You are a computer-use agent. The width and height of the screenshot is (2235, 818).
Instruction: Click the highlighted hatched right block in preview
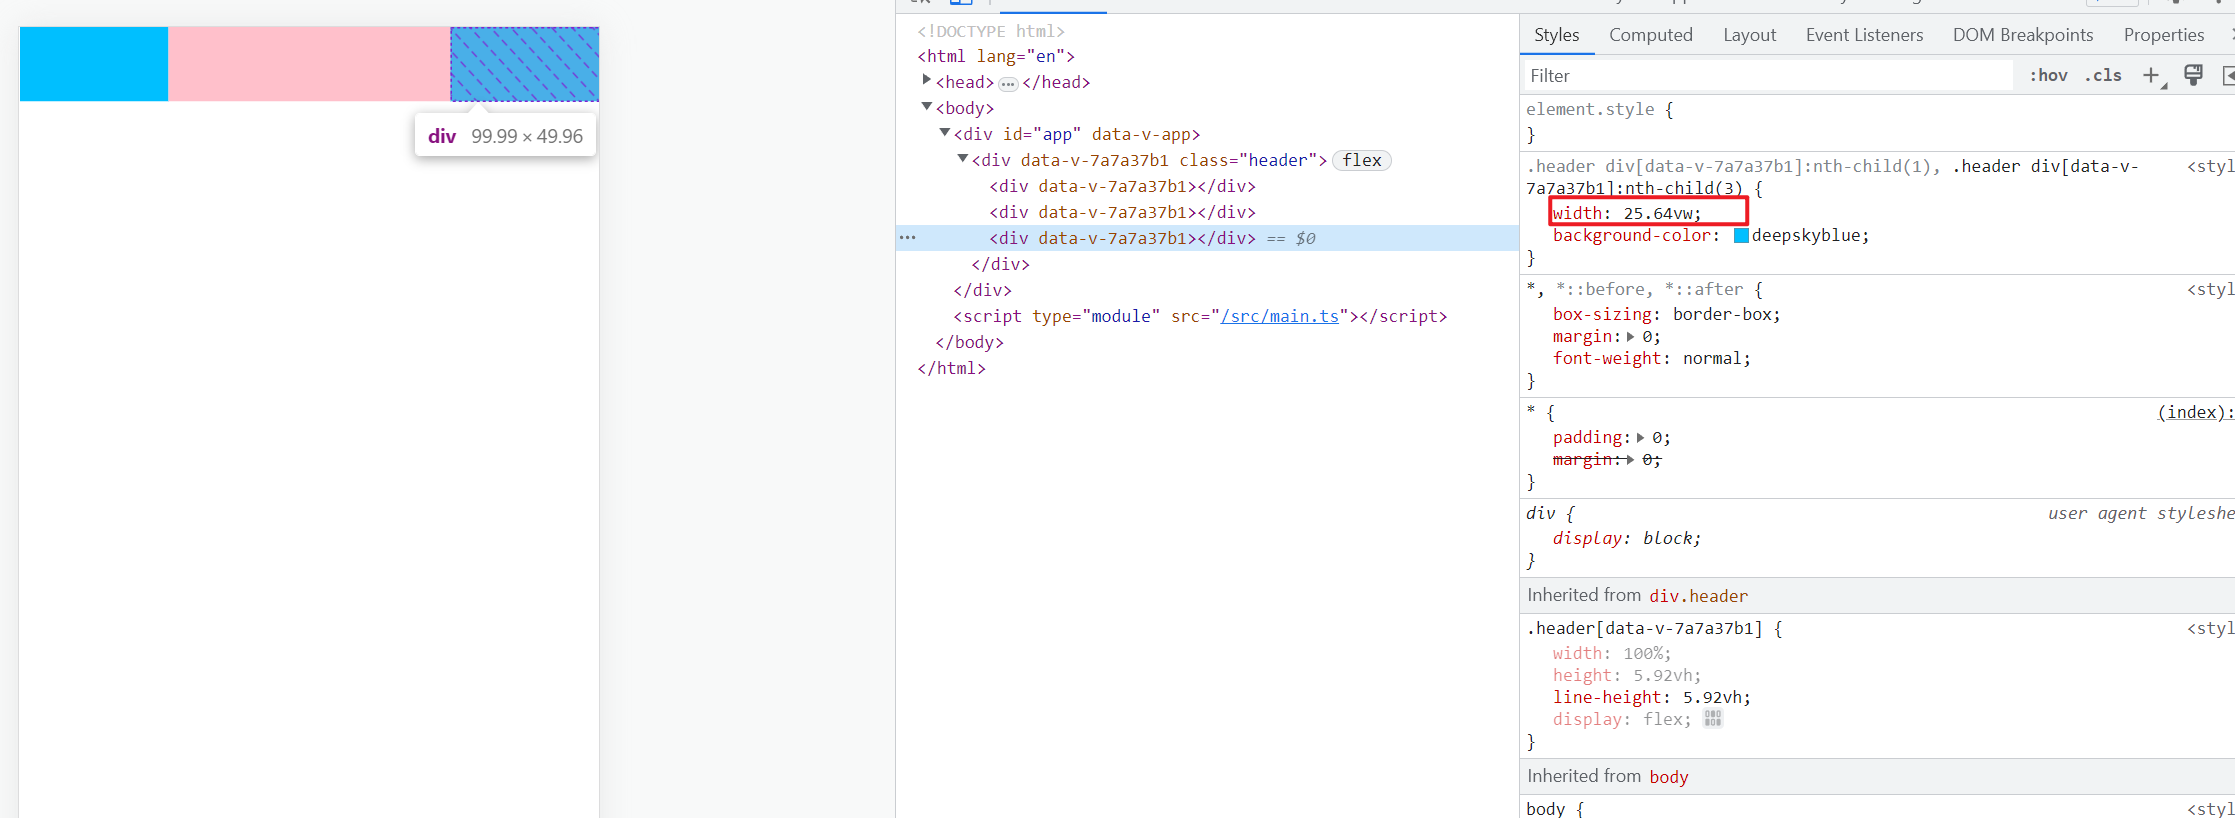click(525, 64)
